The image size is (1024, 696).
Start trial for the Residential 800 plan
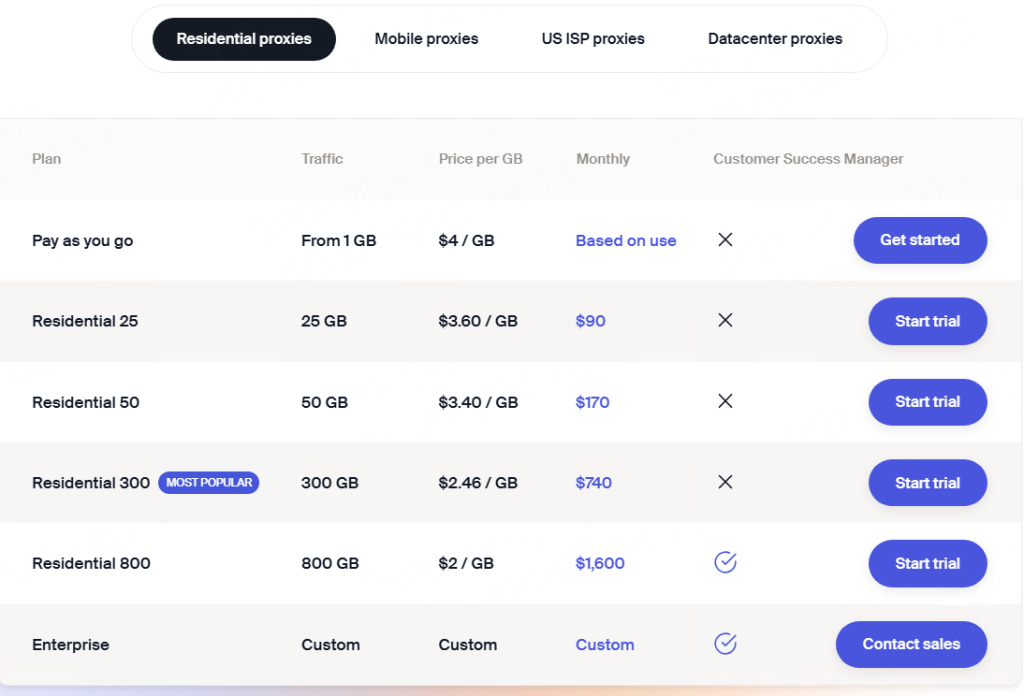(927, 564)
